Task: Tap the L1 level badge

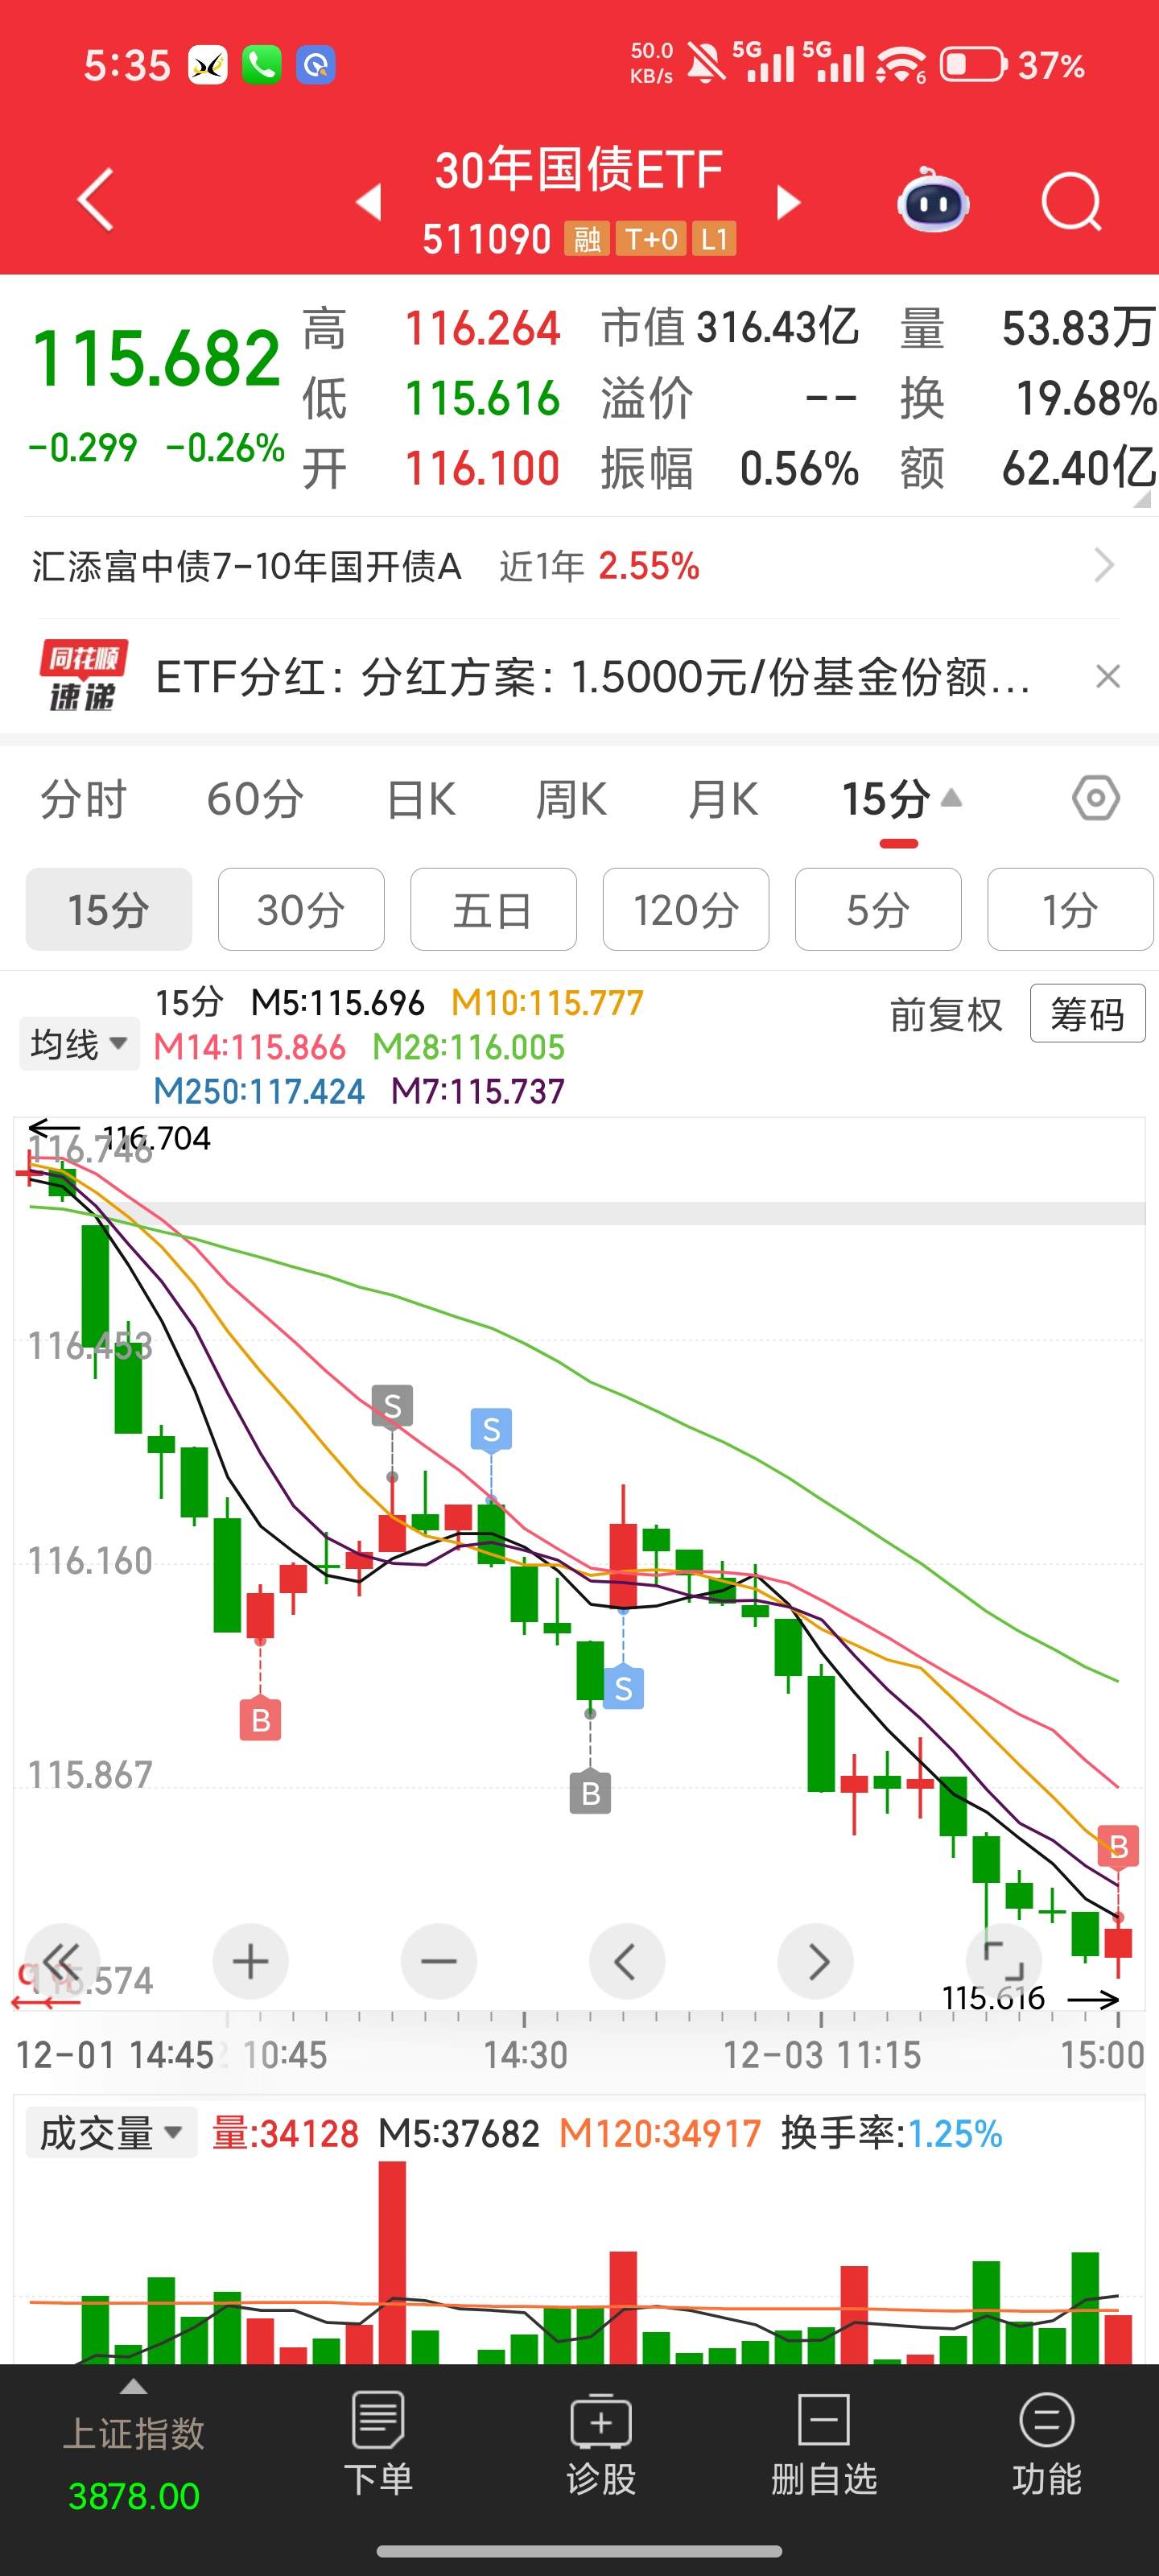Action: pyautogui.click(x=714, y=239)
